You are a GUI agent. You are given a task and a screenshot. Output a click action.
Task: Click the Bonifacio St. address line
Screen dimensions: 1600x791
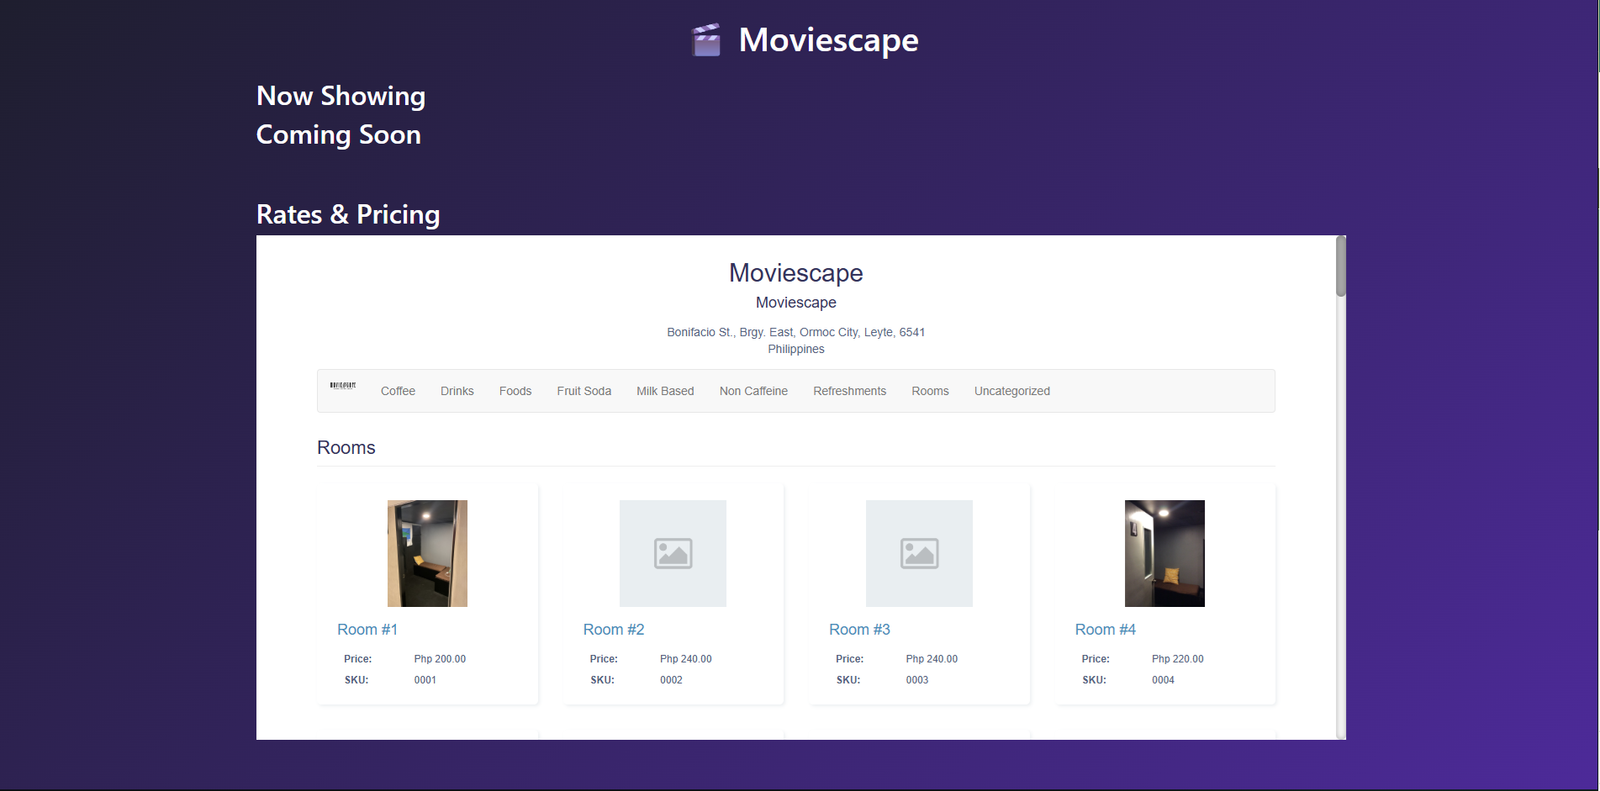pos(796,332)
